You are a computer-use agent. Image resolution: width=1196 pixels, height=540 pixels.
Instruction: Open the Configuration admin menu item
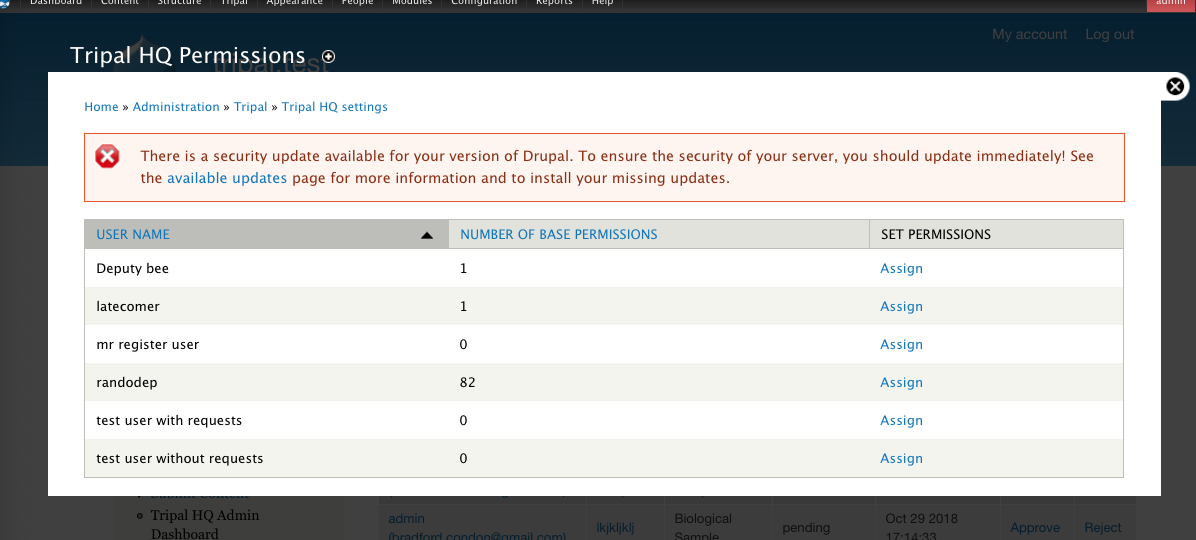tap(484, 2)
